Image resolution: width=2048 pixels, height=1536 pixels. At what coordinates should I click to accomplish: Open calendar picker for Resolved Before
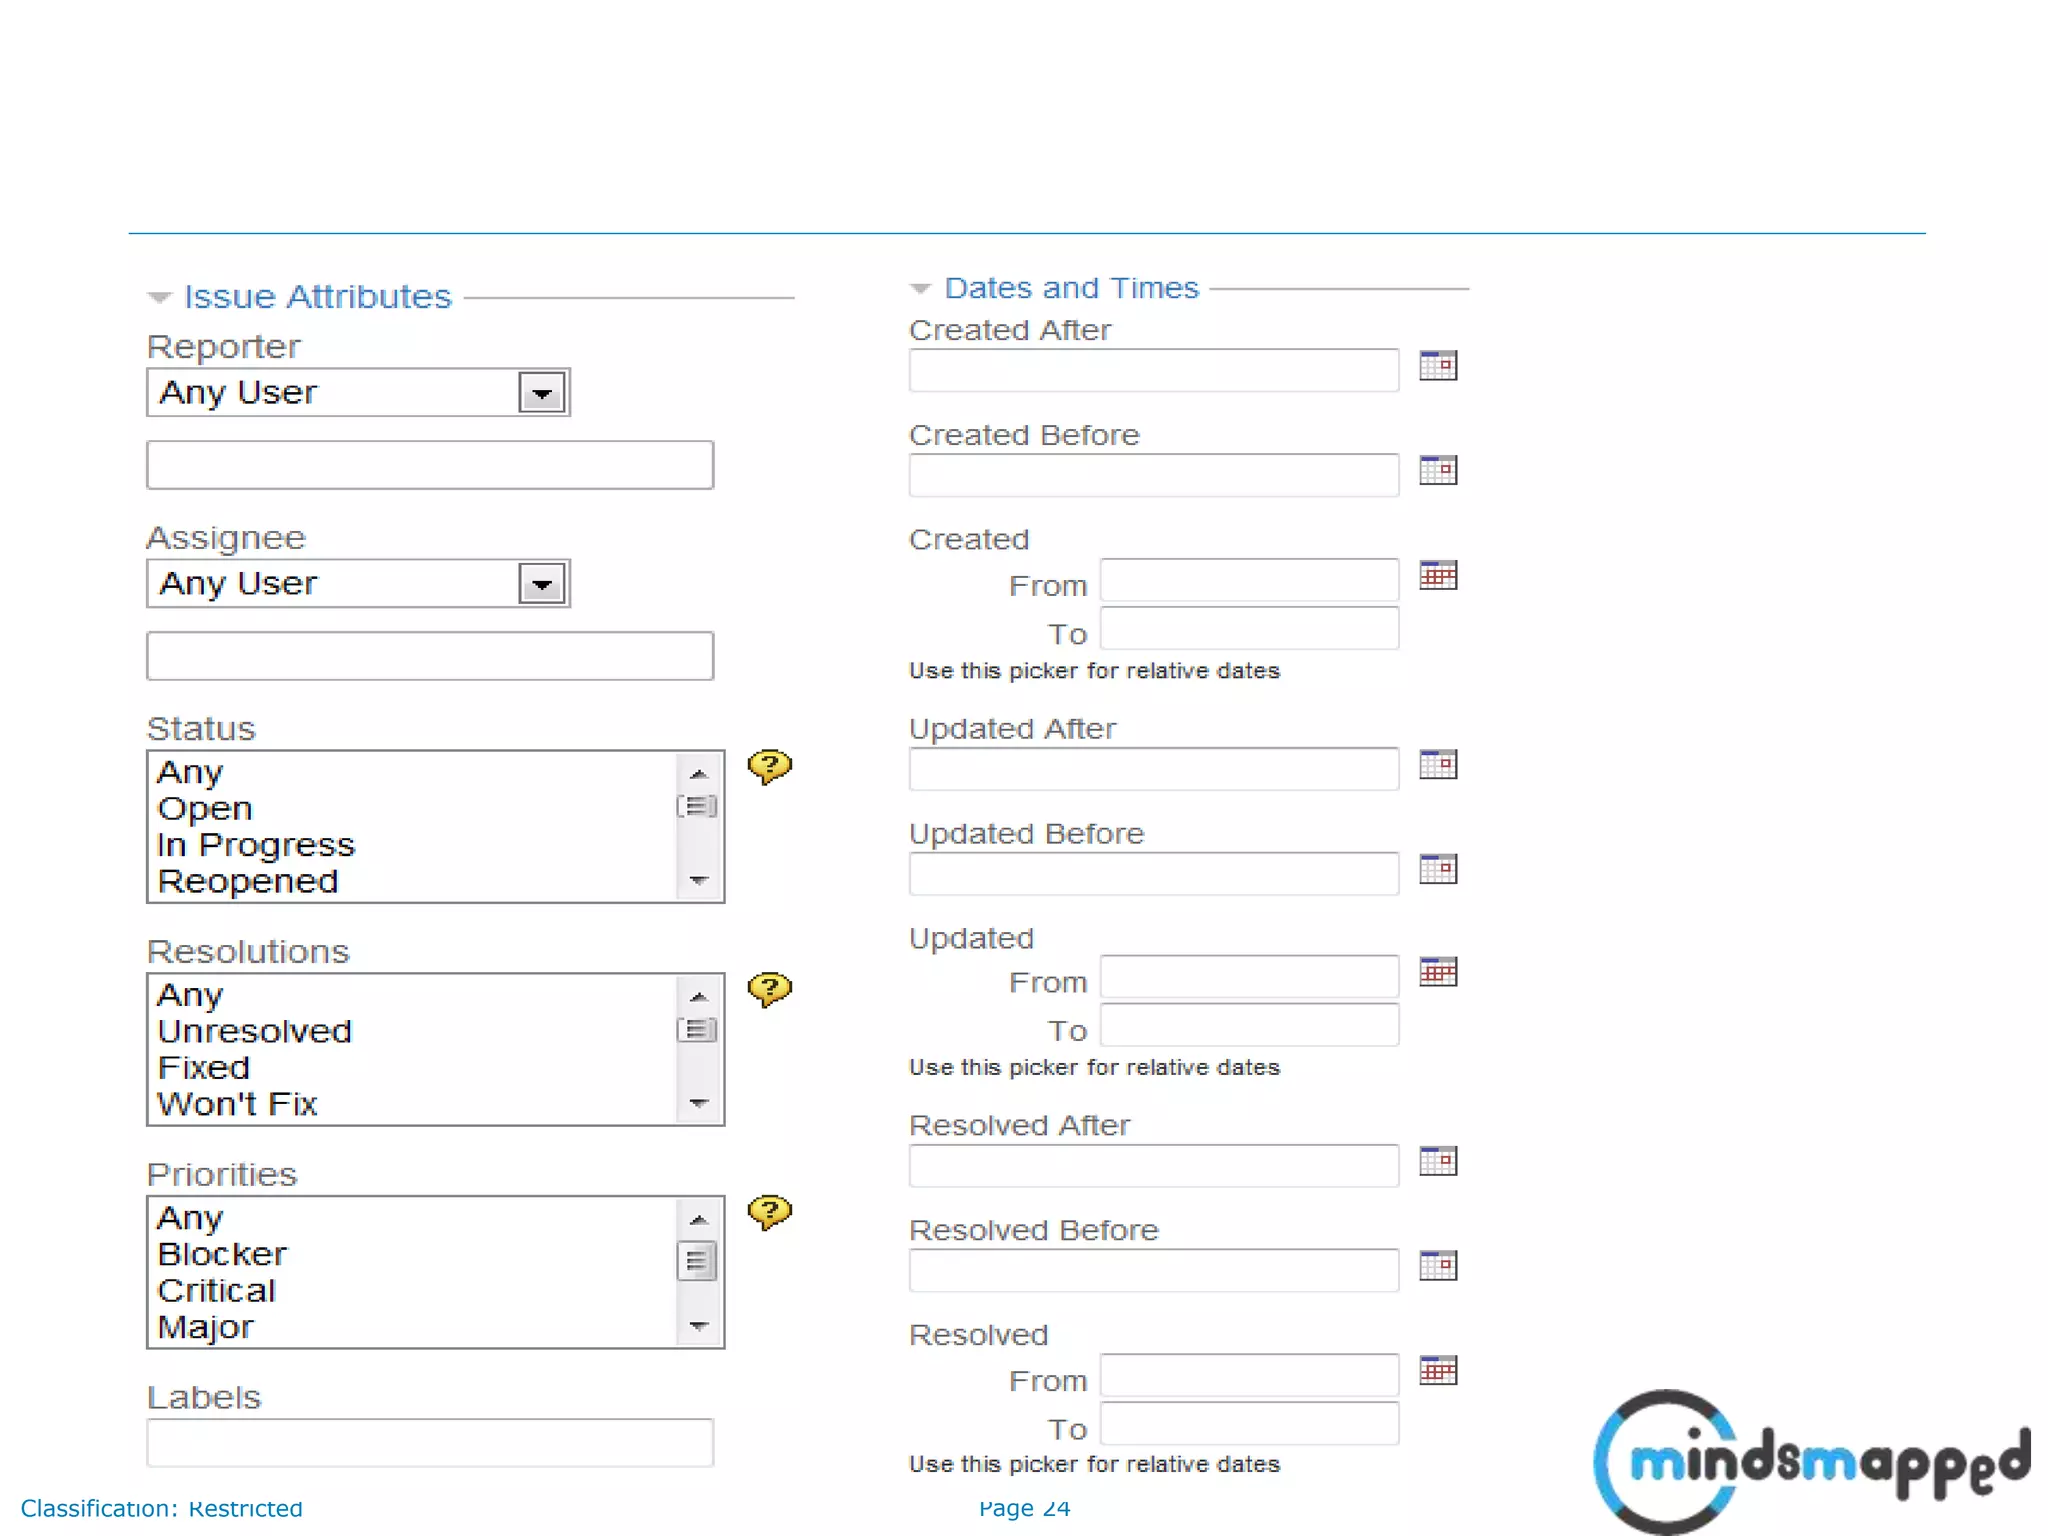coord(1438,1266)
